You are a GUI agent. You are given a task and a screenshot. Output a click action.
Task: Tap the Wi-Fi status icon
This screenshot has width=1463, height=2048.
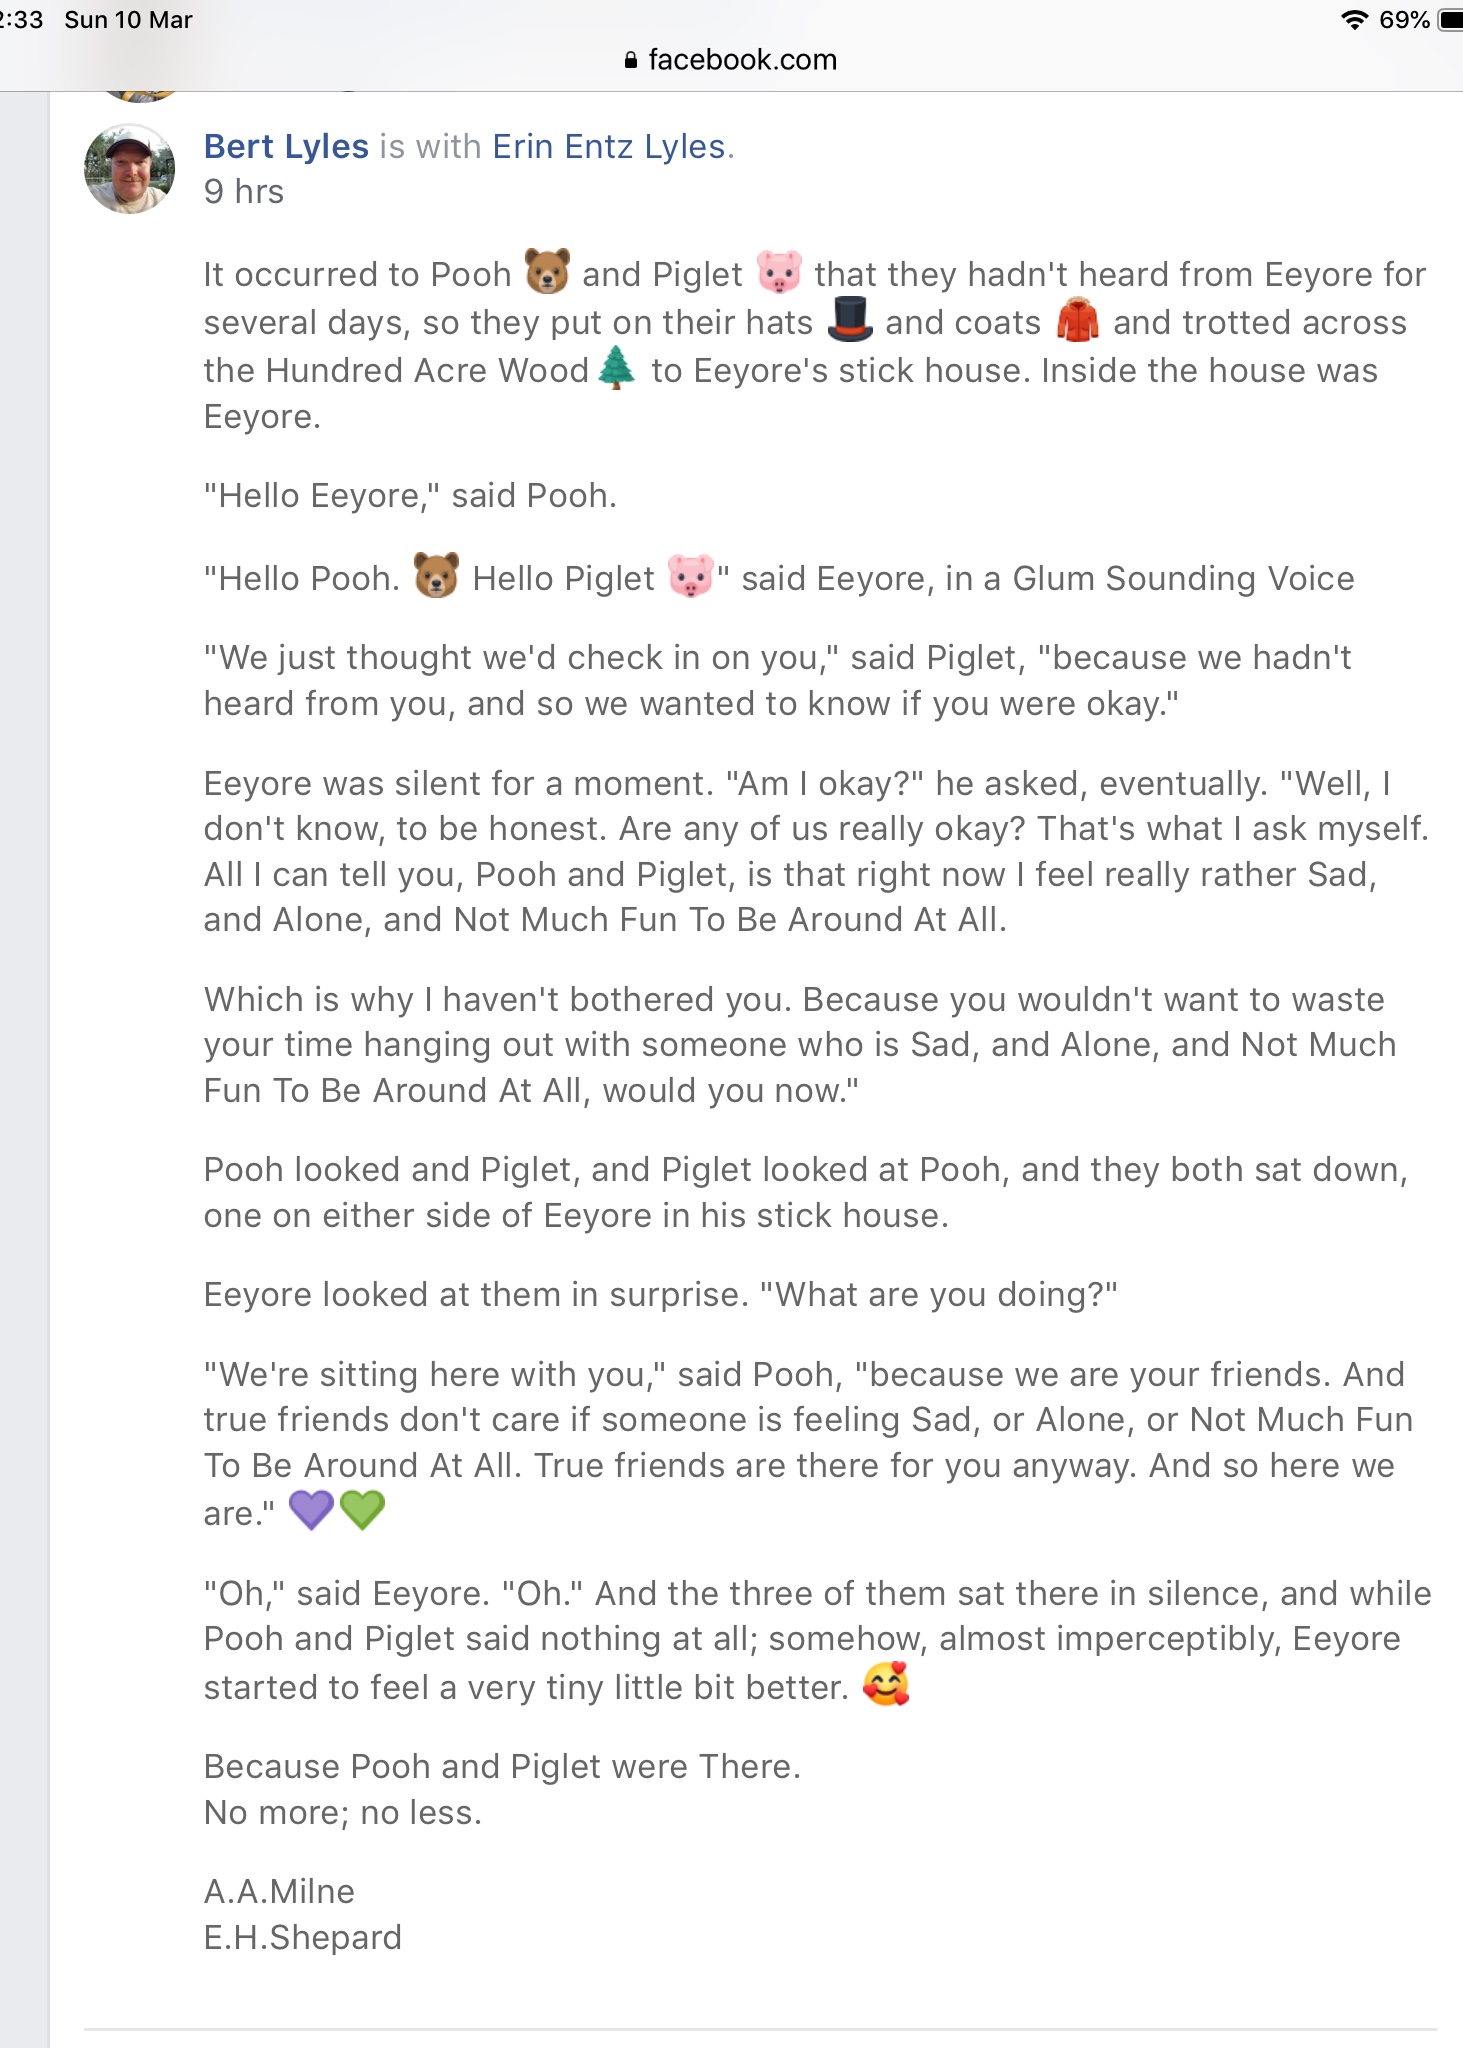click(x=1354, y=20)
